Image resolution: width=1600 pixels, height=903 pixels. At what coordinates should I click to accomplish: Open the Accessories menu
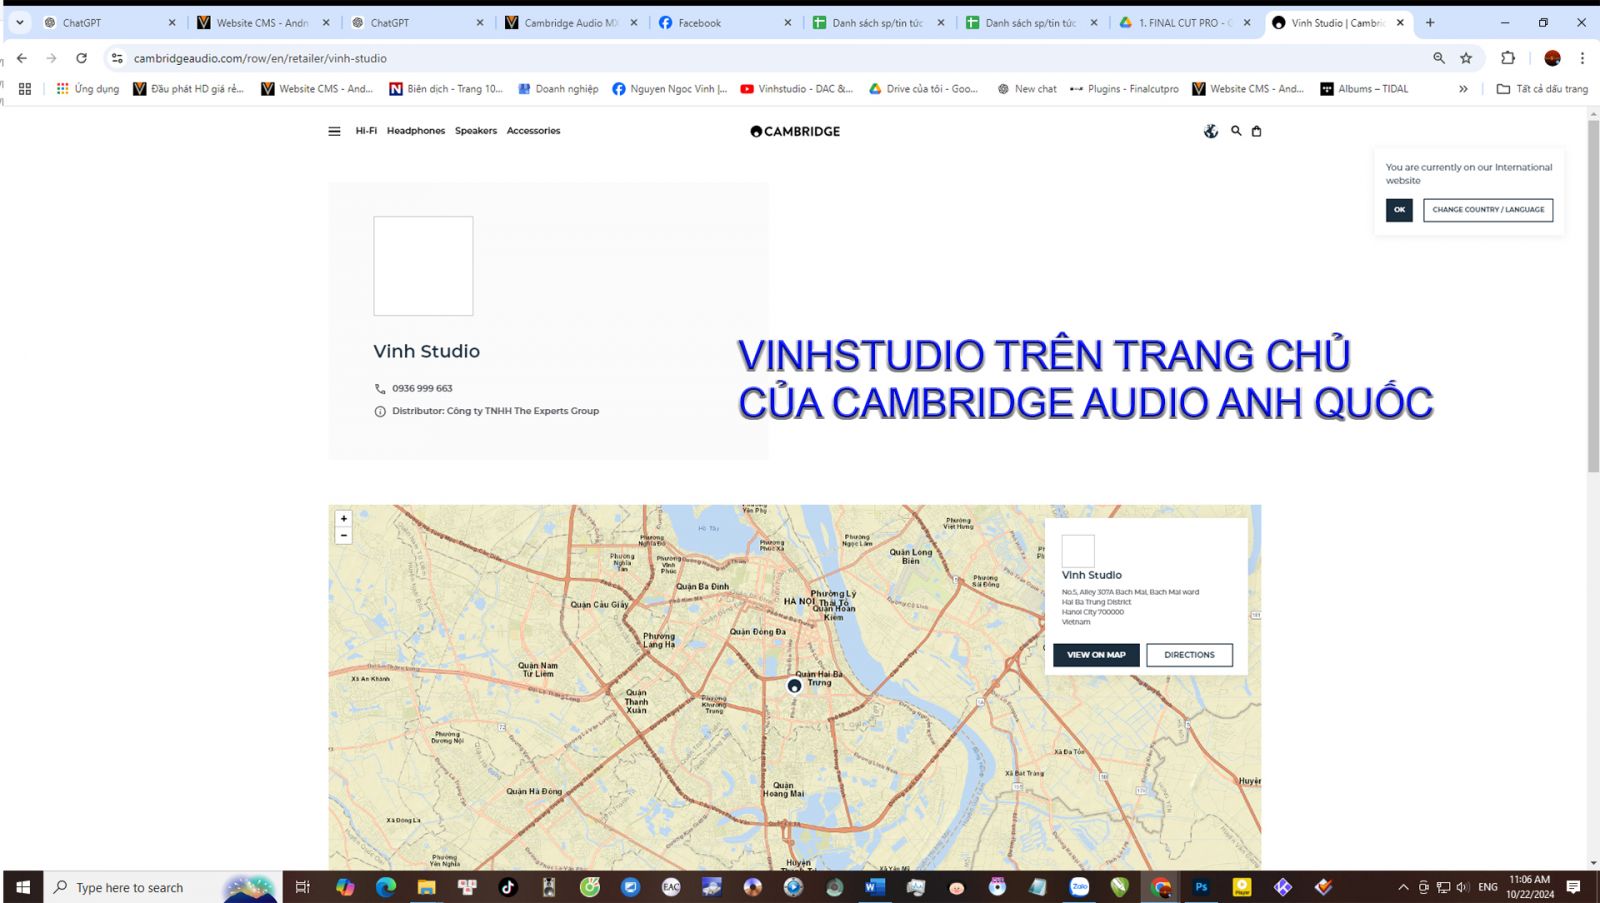pos(533,131)
